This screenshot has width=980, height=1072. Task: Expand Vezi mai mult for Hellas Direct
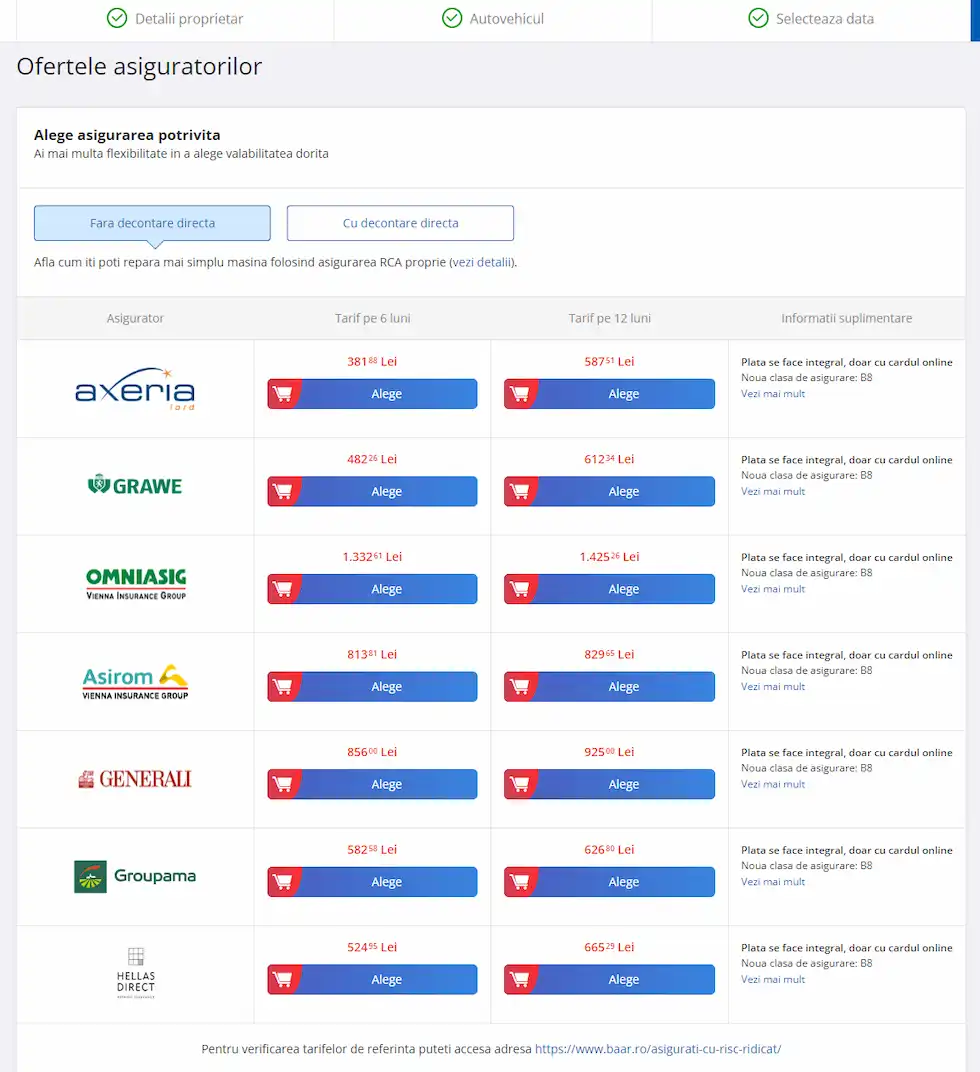click(773, 980)
